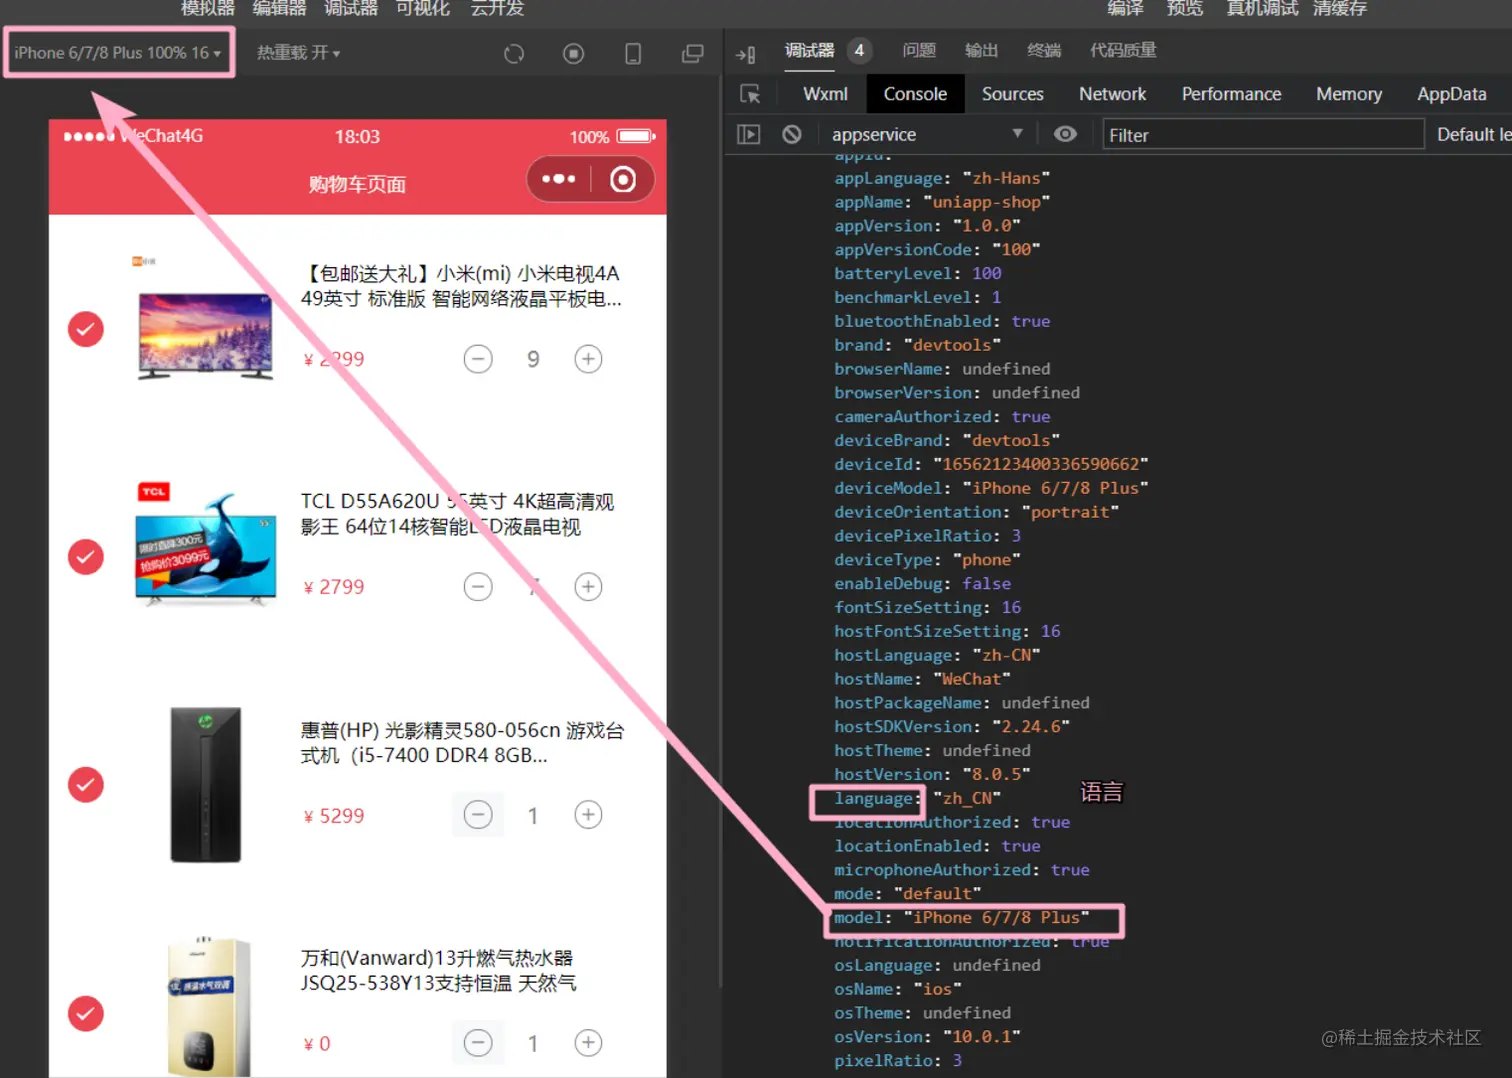The height and width of the screenshot is (1078, 1512).
Task: Activate the element inspector picker icon
Action: pyautogui.click(x=750, y=94)
